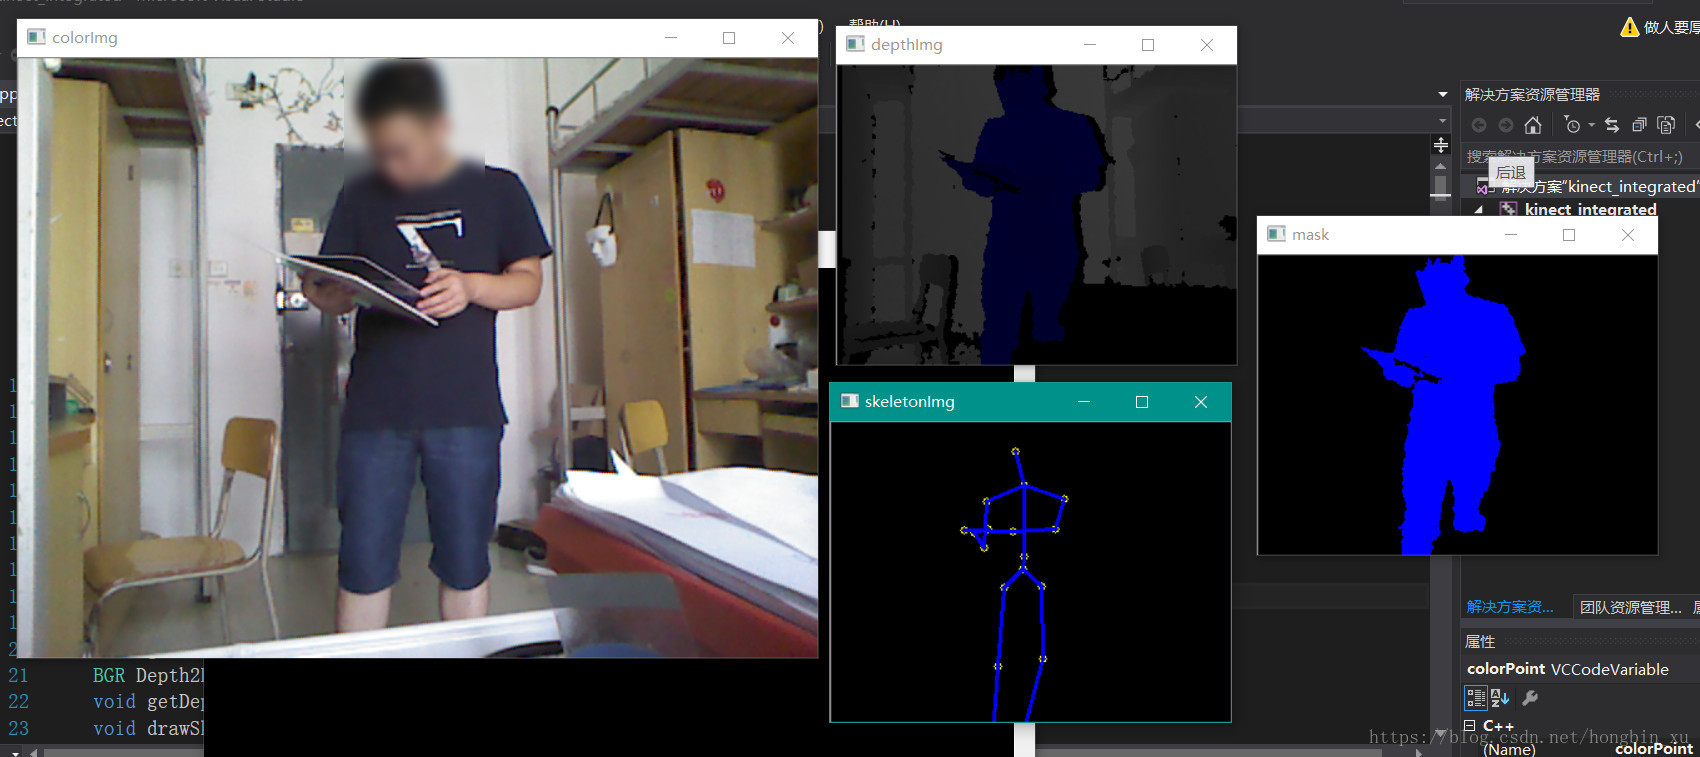Click the depthImg window title icon
Screen dimensions: 1700x757
(x=855, y=44)
